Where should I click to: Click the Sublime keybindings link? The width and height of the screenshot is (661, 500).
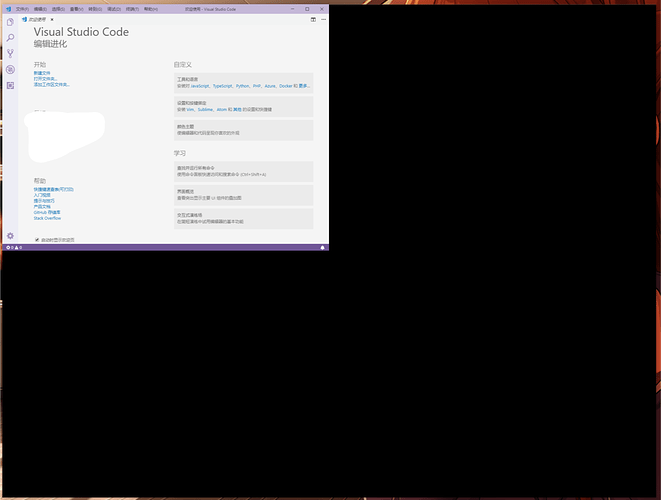(x=205, y=110)
